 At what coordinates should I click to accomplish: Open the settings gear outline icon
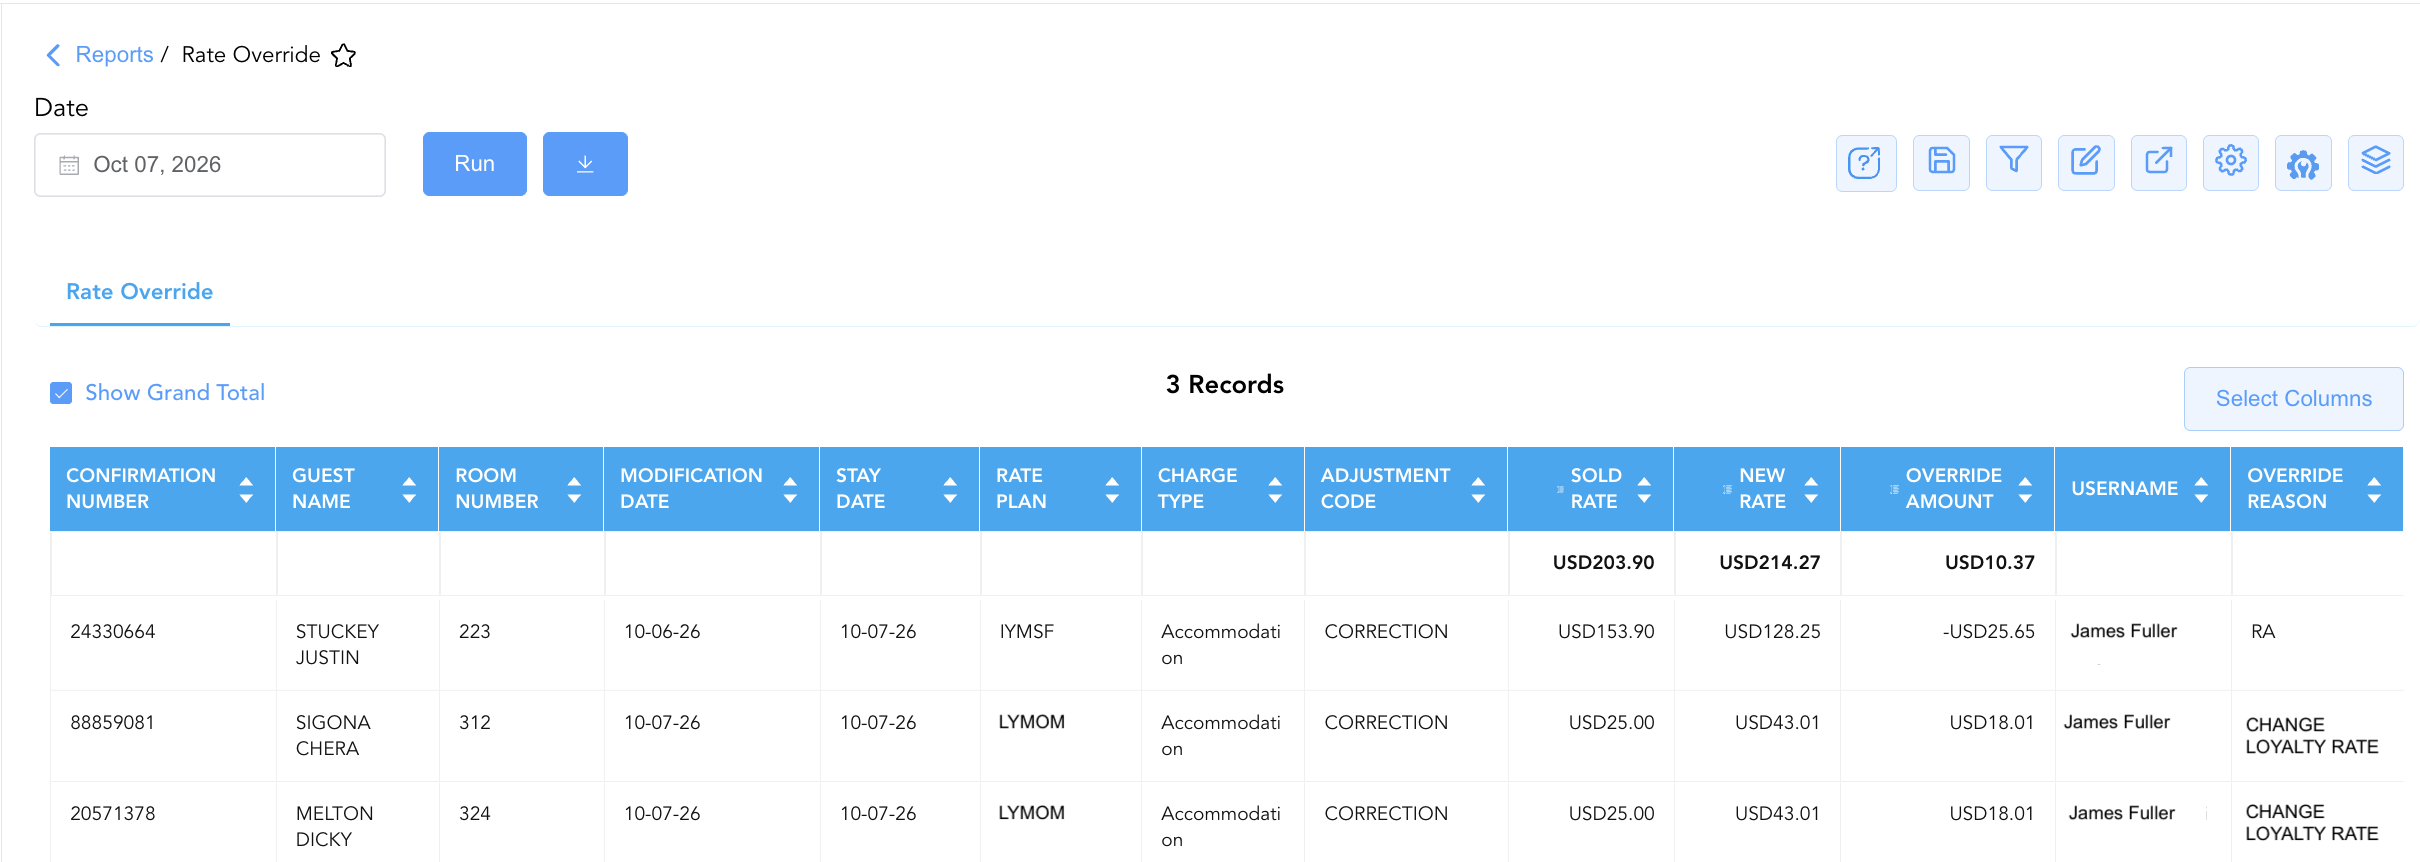pos(2231,163)
